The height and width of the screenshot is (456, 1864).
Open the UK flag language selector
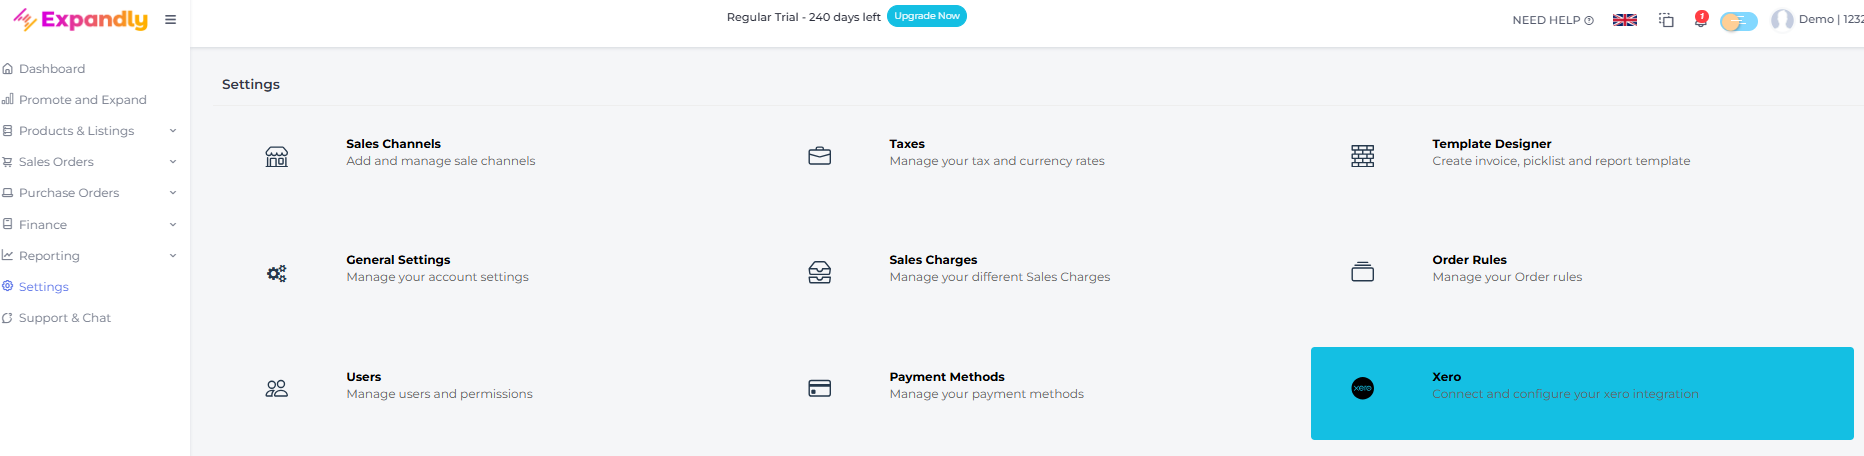coord(1625,20)
